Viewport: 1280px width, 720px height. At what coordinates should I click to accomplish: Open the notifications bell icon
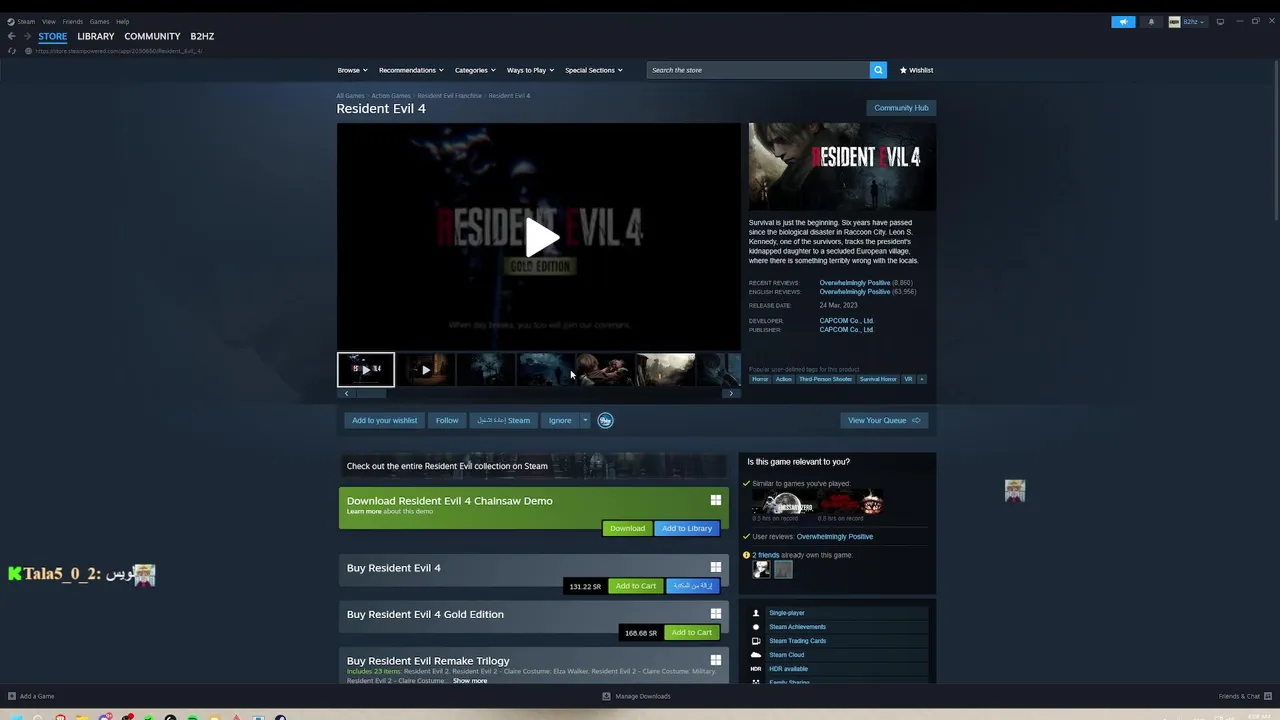[x=1151, y=21]
